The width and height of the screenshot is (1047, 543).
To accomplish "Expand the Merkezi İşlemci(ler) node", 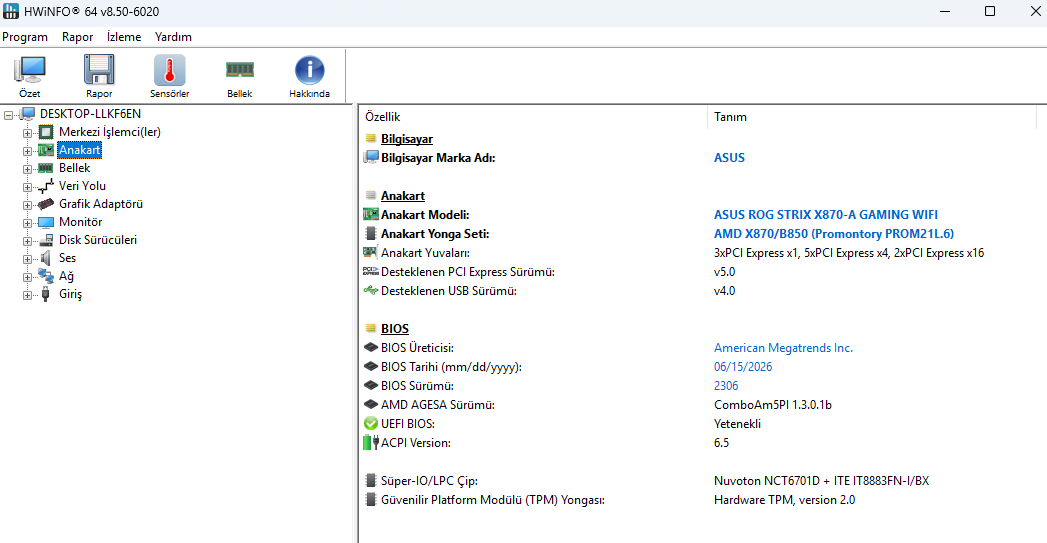I will click(x=27, y=133).
